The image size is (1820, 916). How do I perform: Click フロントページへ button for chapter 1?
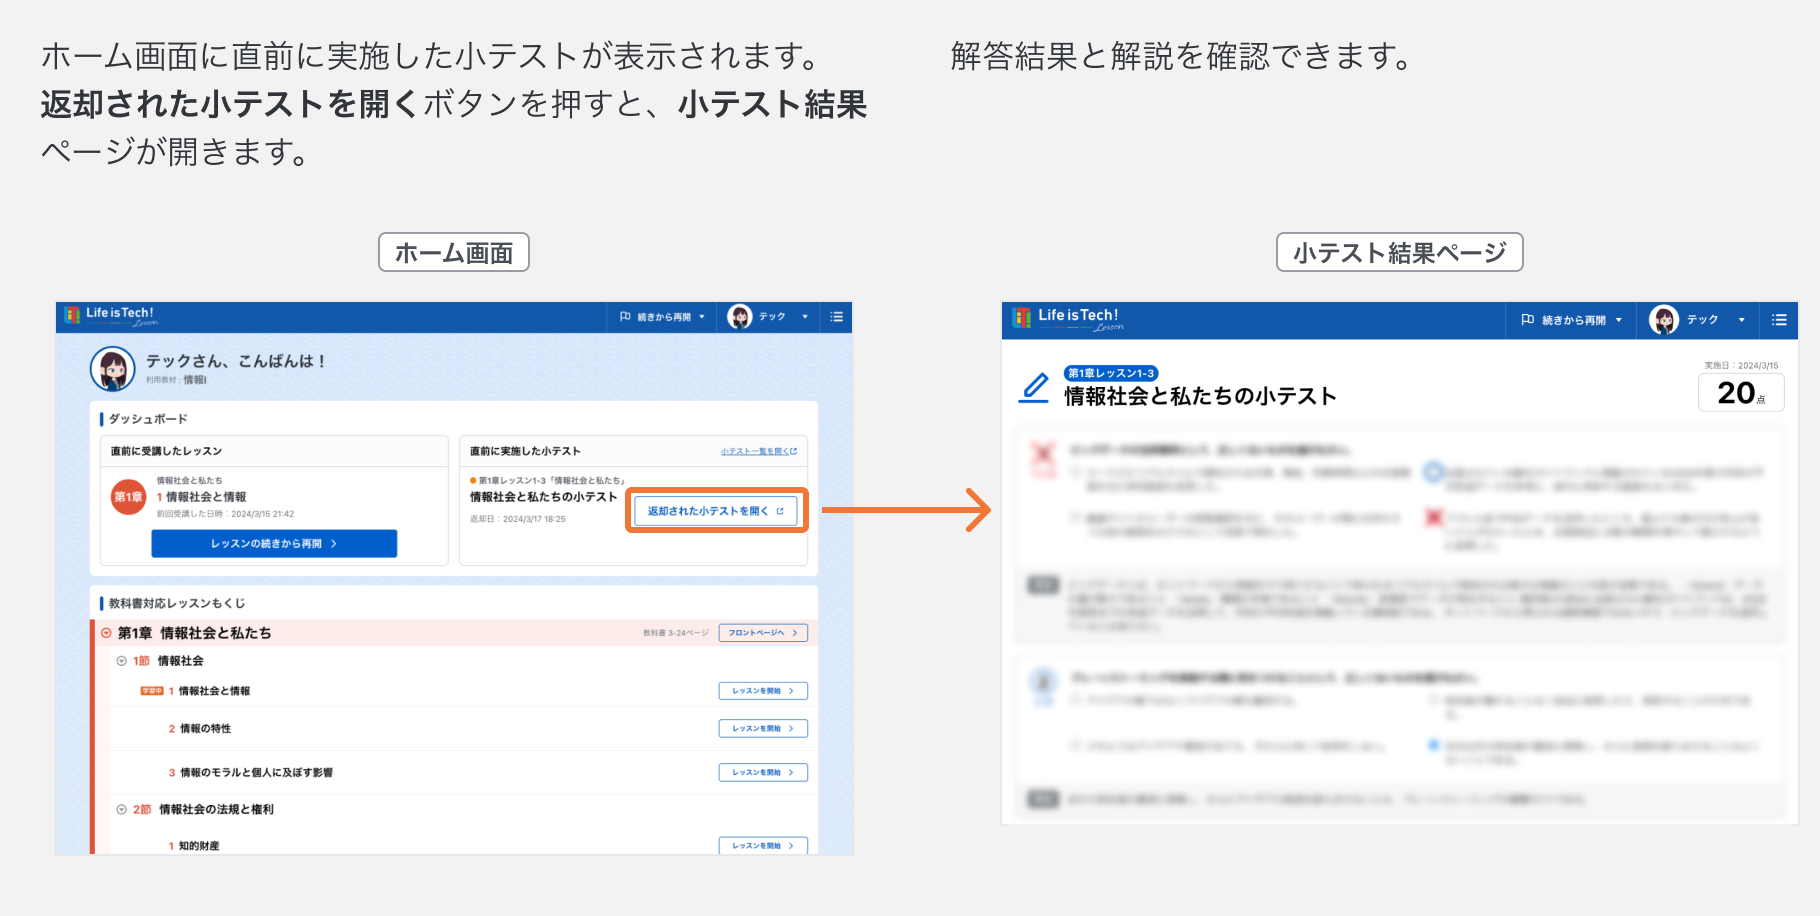(x=763, y=633)
